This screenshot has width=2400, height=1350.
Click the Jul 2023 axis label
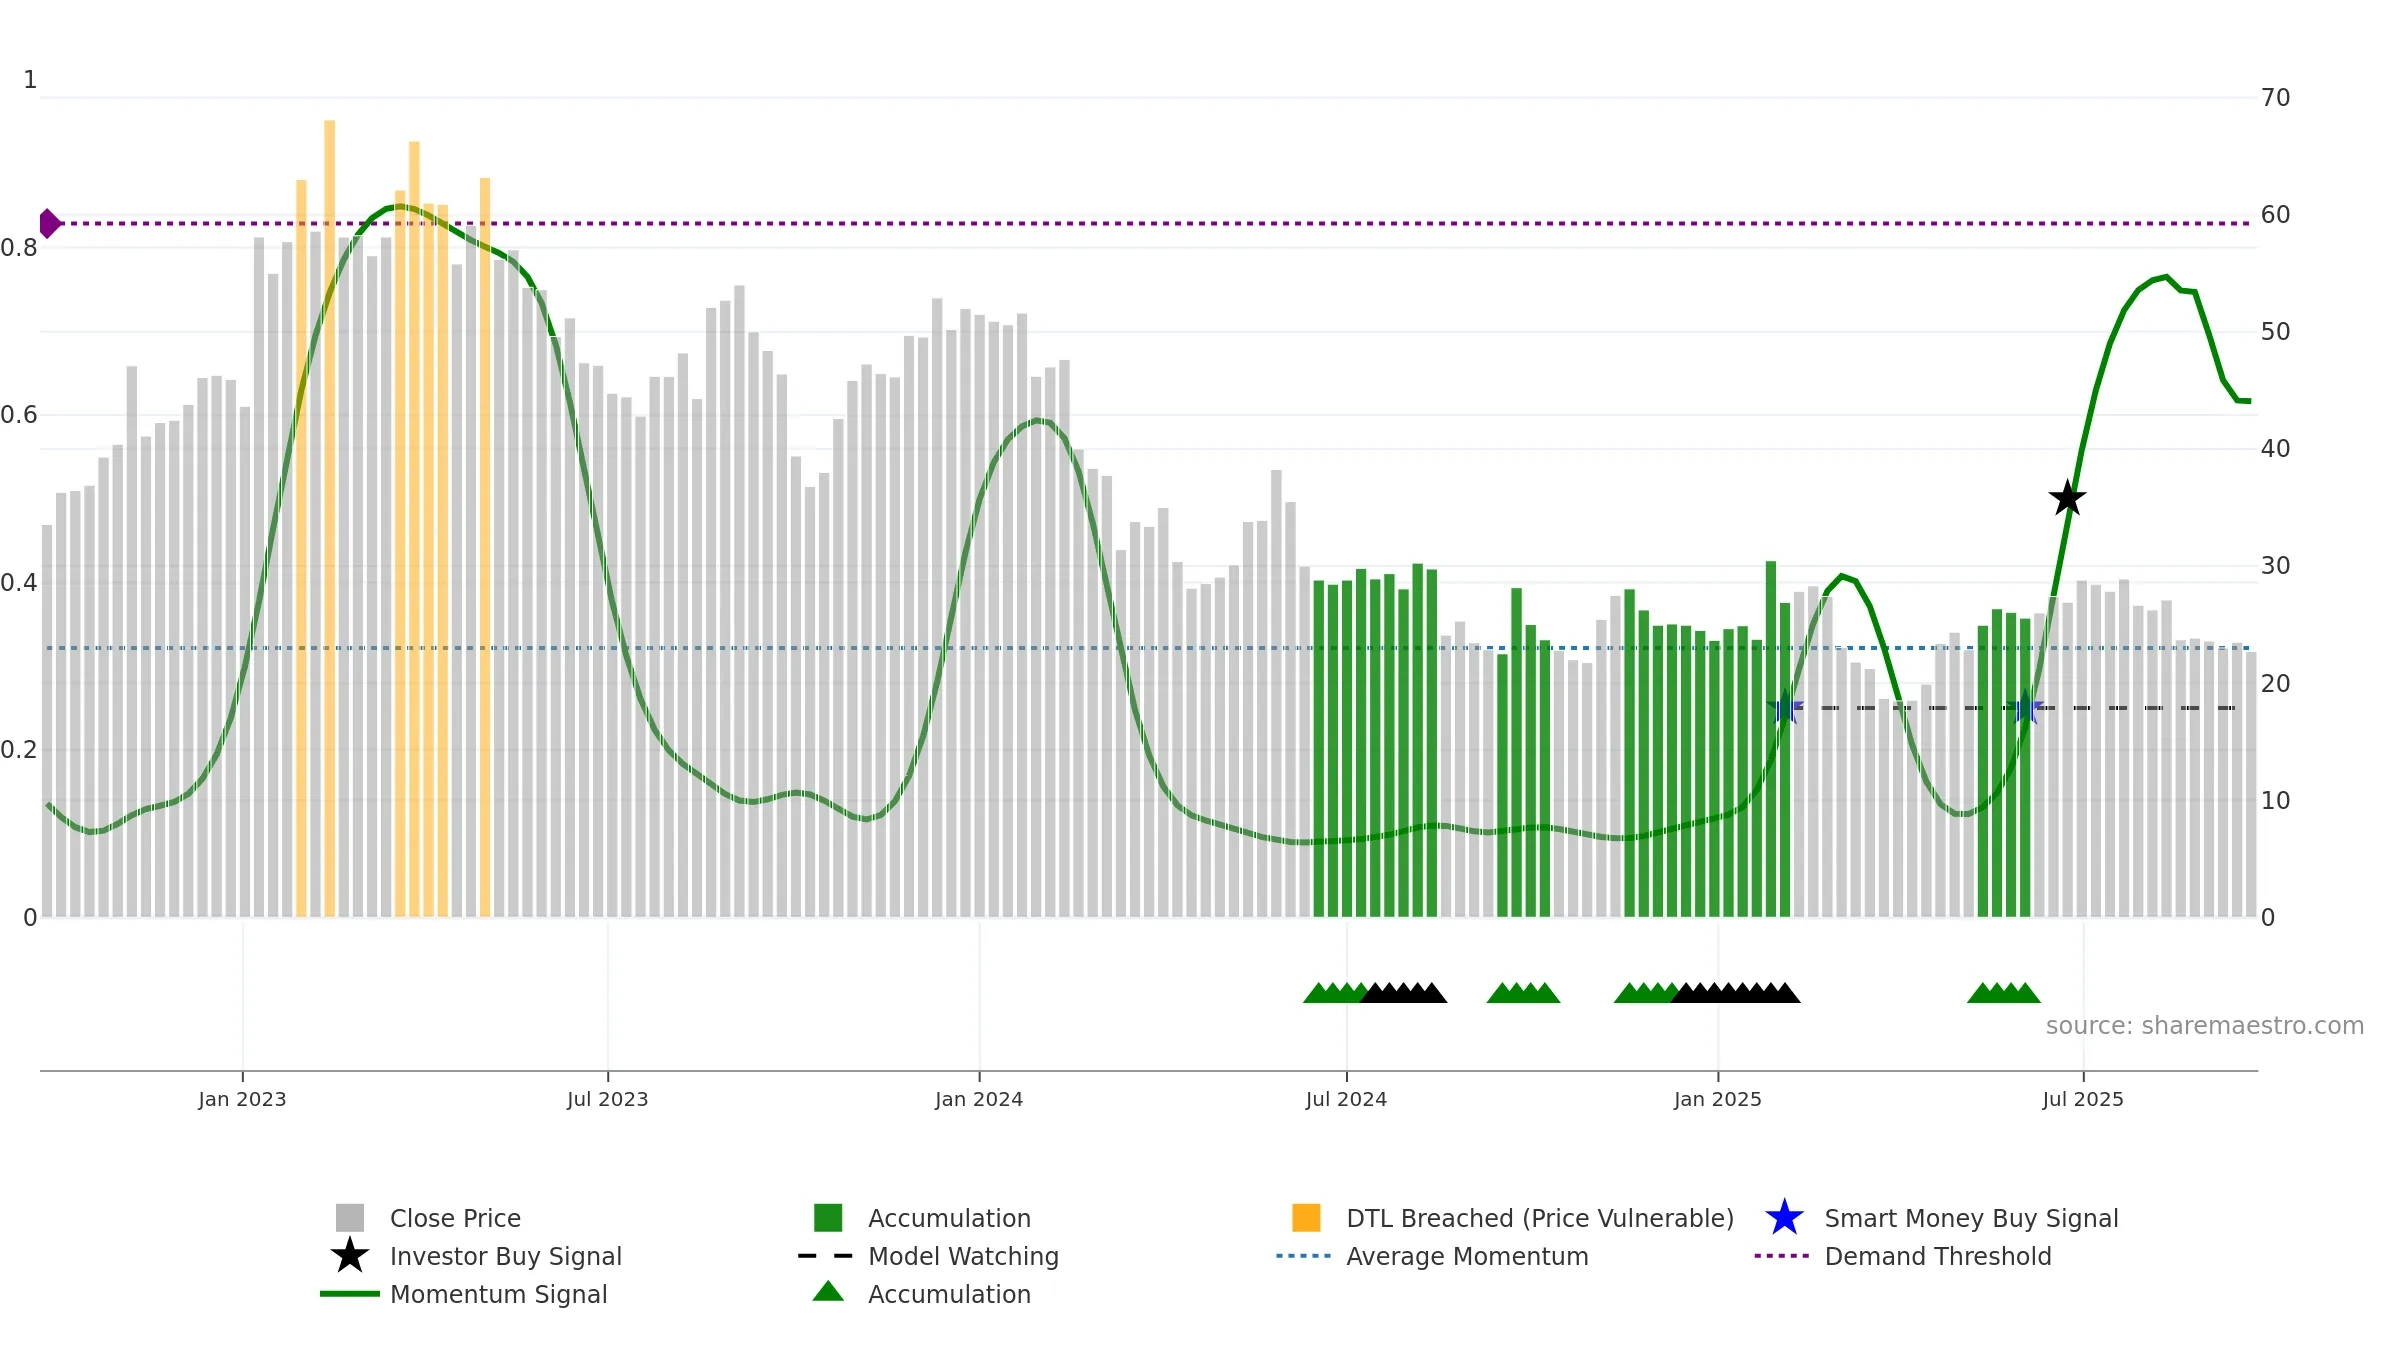pos(608,1100)
